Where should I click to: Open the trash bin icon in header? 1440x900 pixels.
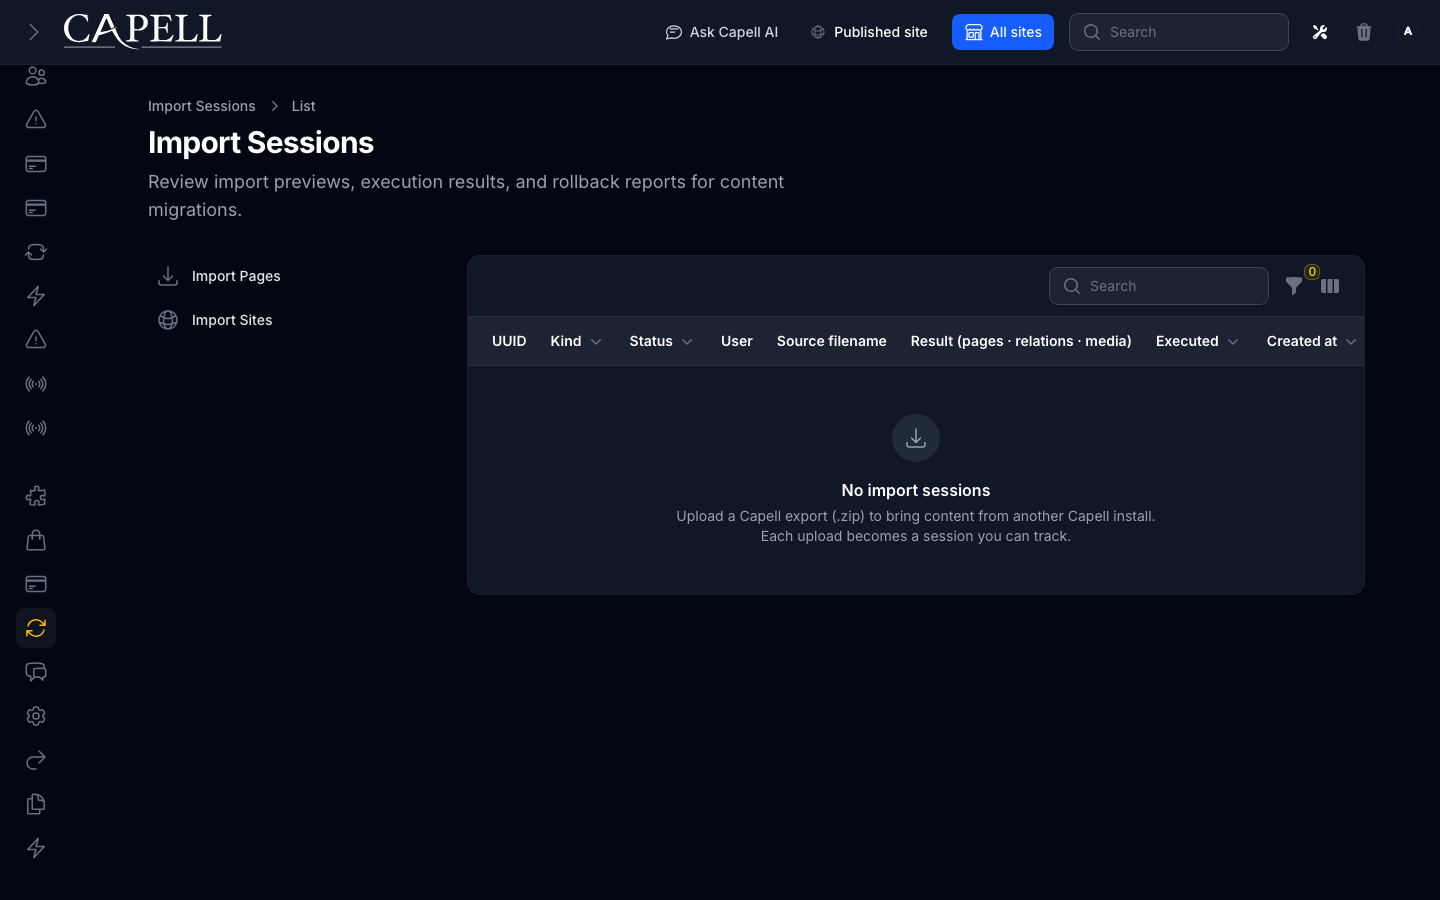[x=1364, y=32]
